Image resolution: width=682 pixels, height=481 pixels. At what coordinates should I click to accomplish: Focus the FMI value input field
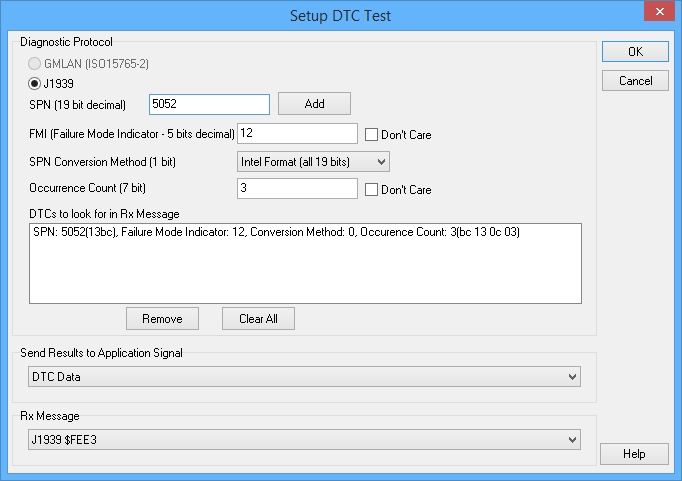click(x=297, y=133)
